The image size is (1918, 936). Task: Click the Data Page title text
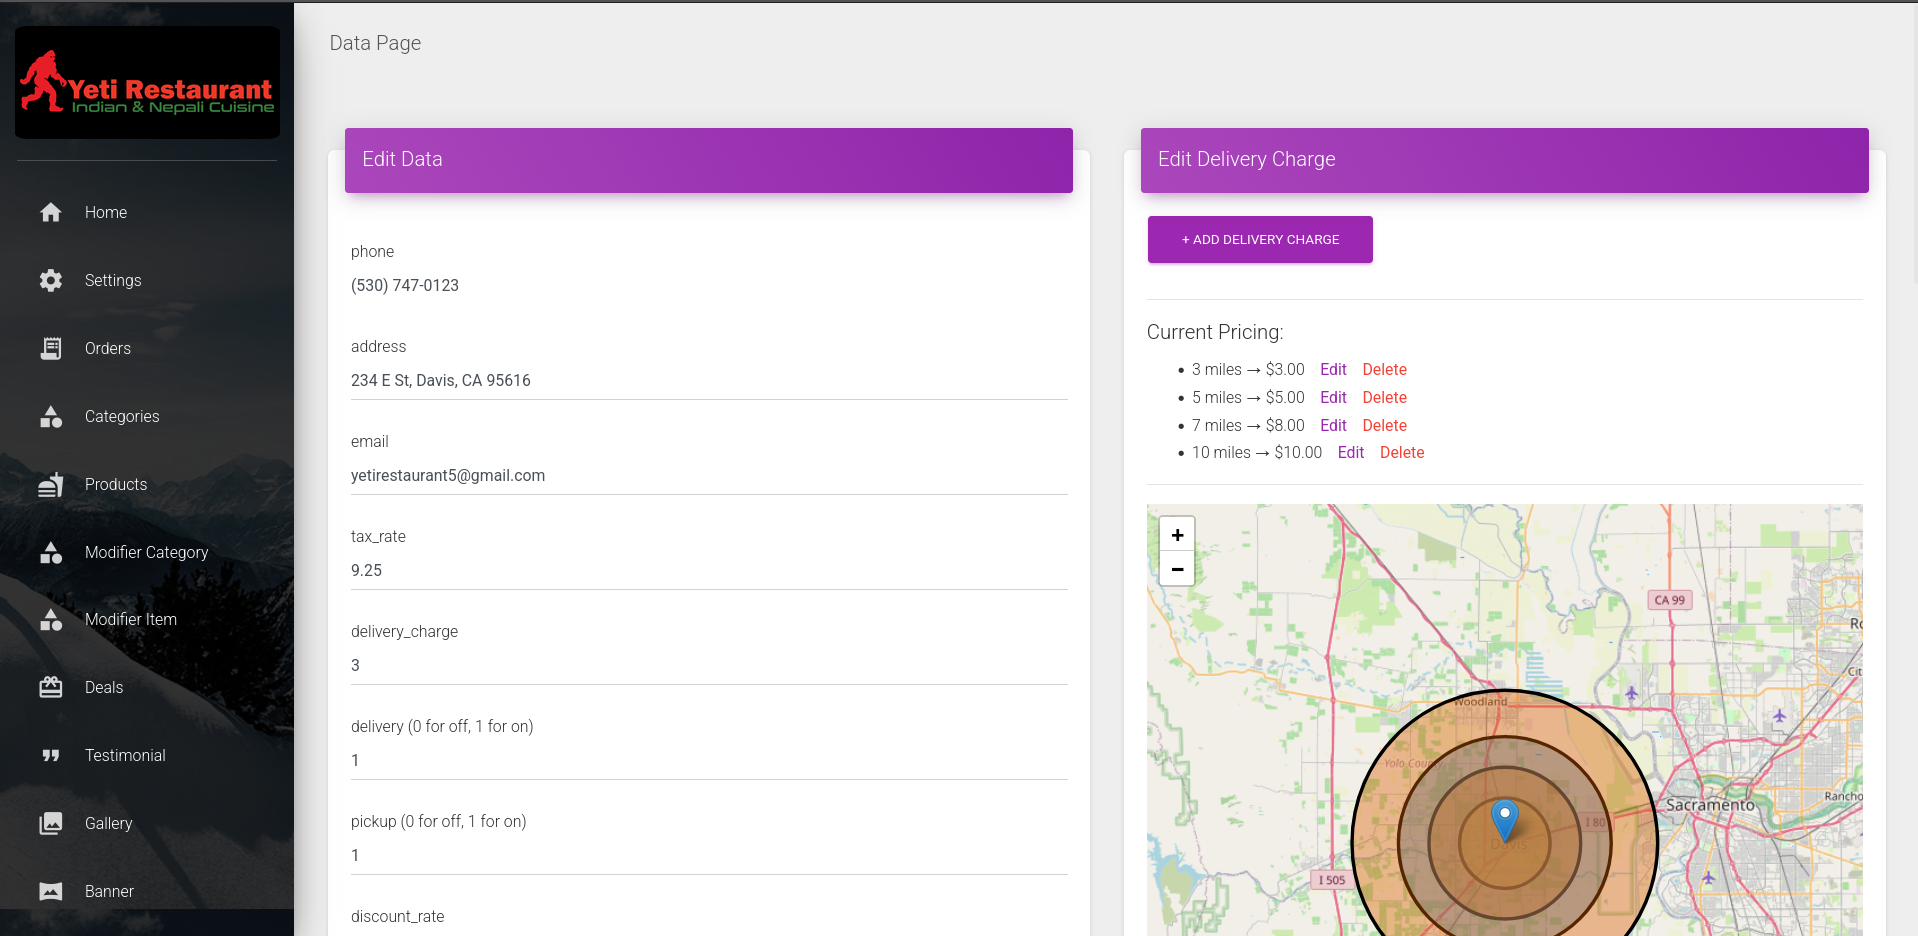(x=375, y=43)
